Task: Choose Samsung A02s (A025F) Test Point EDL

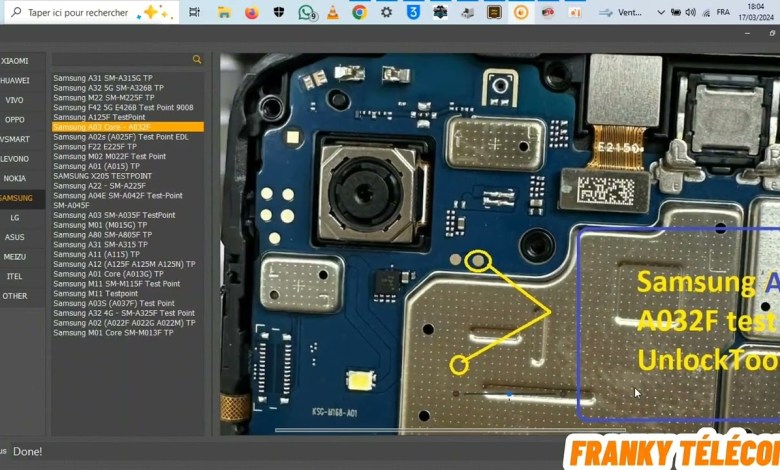Action: tap(120, 137)
